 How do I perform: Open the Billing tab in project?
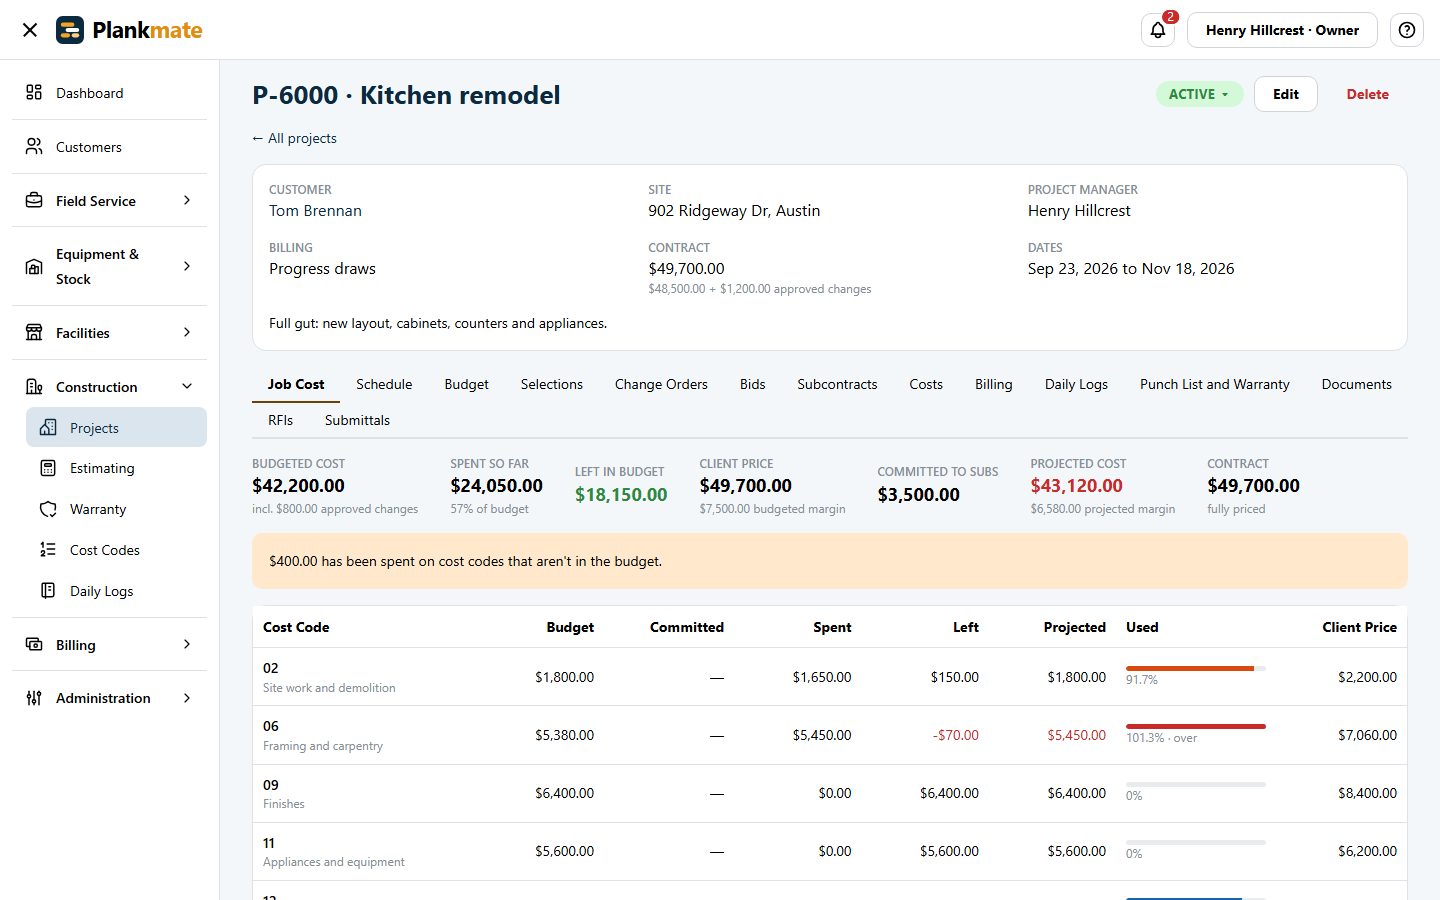pyautogui.click(x=993, y=384)
